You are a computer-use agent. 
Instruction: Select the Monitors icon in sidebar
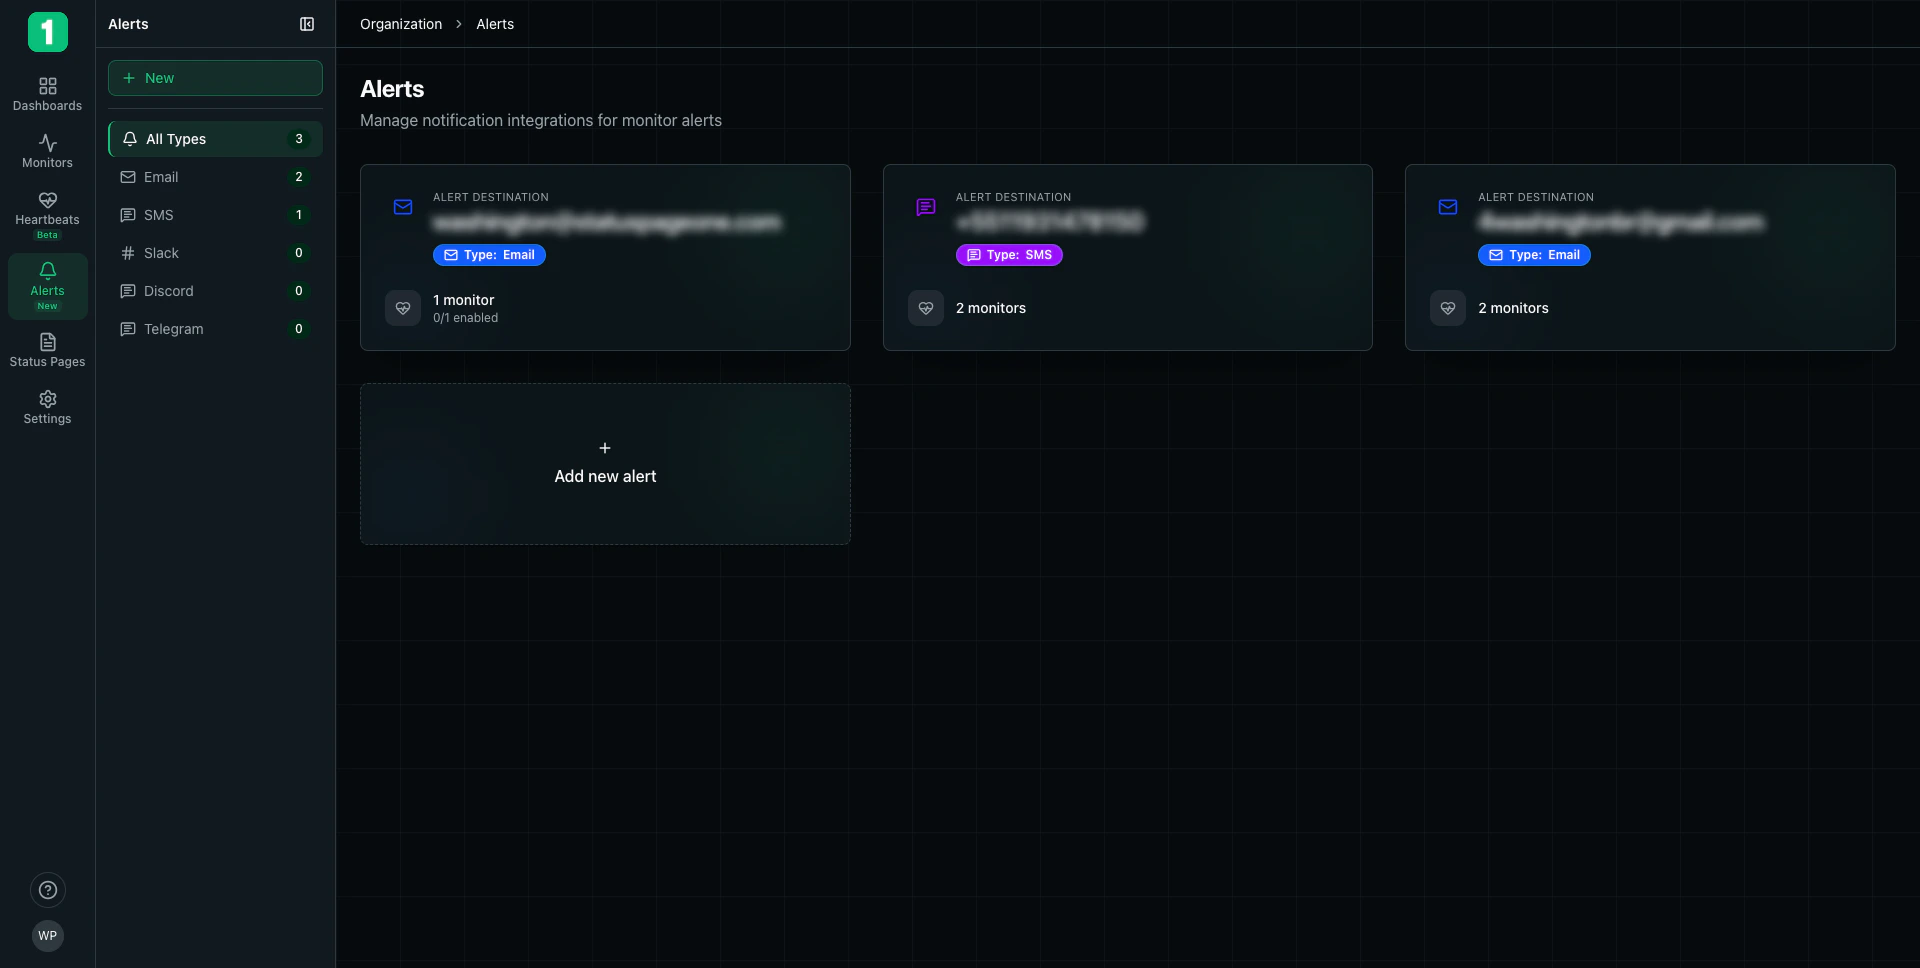(47, 150)
